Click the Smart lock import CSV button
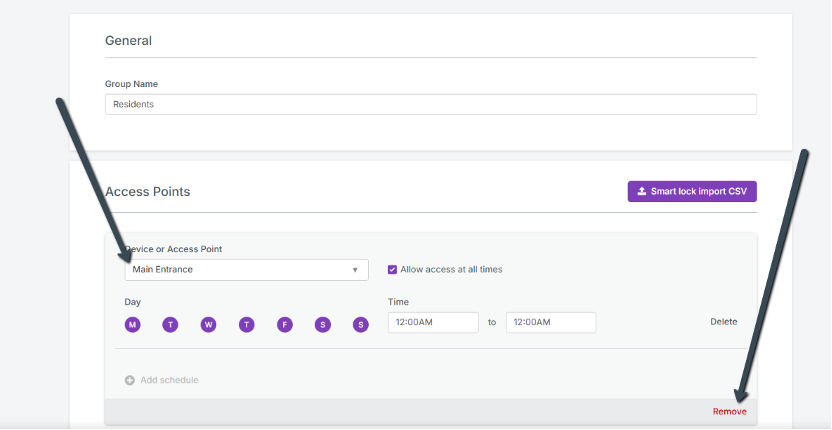This screenshot has height=430, width=832. click(692, 191)
